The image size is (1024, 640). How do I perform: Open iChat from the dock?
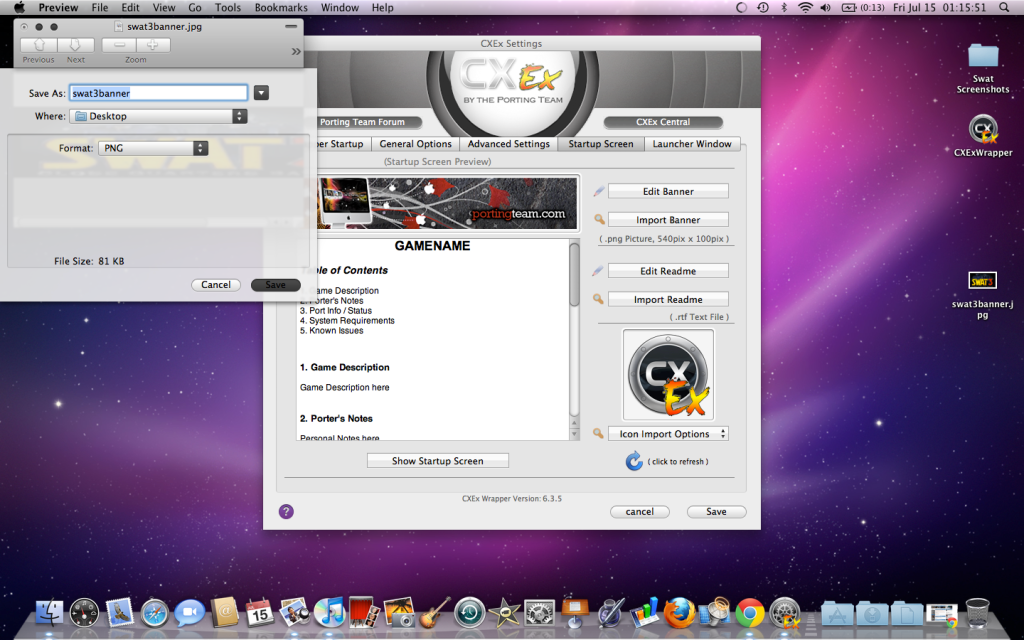tap(189, 613)
